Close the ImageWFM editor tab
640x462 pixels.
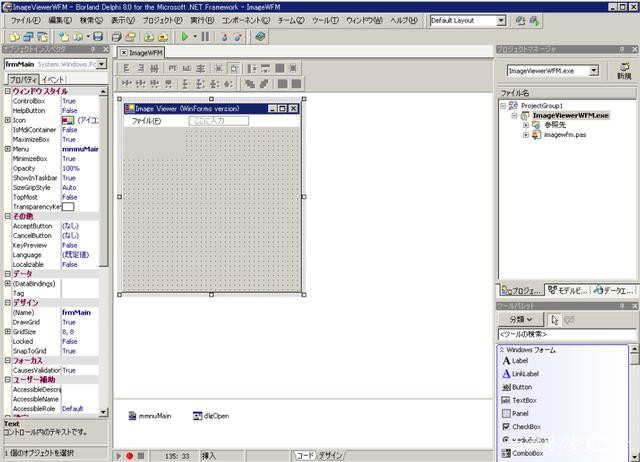click(124, 53)
